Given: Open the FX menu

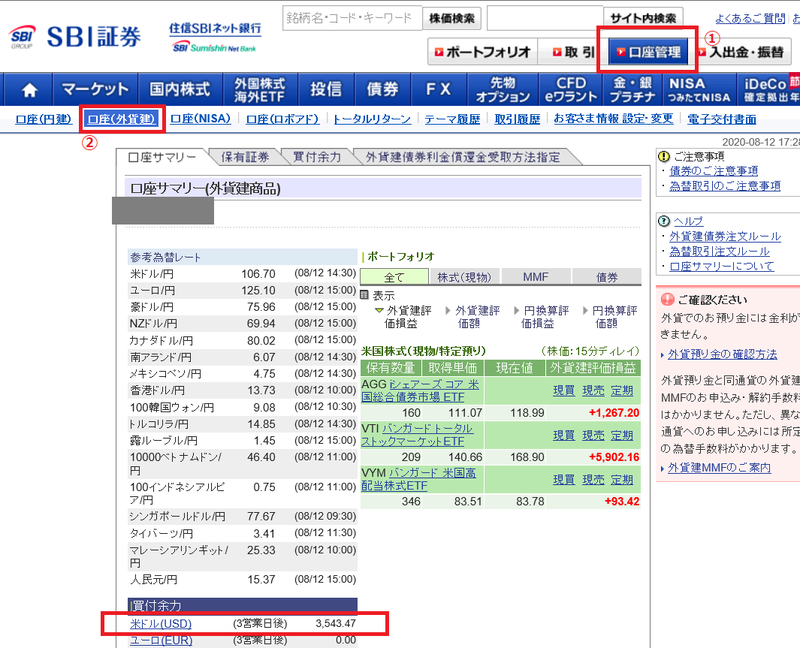Looking at the screenshot, I should coord(439,90).
